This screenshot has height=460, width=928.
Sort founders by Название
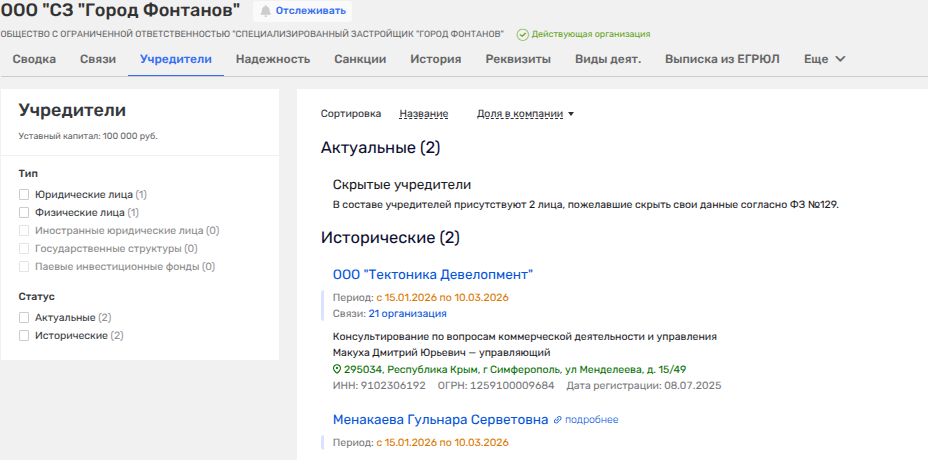(x=423, y=114)
